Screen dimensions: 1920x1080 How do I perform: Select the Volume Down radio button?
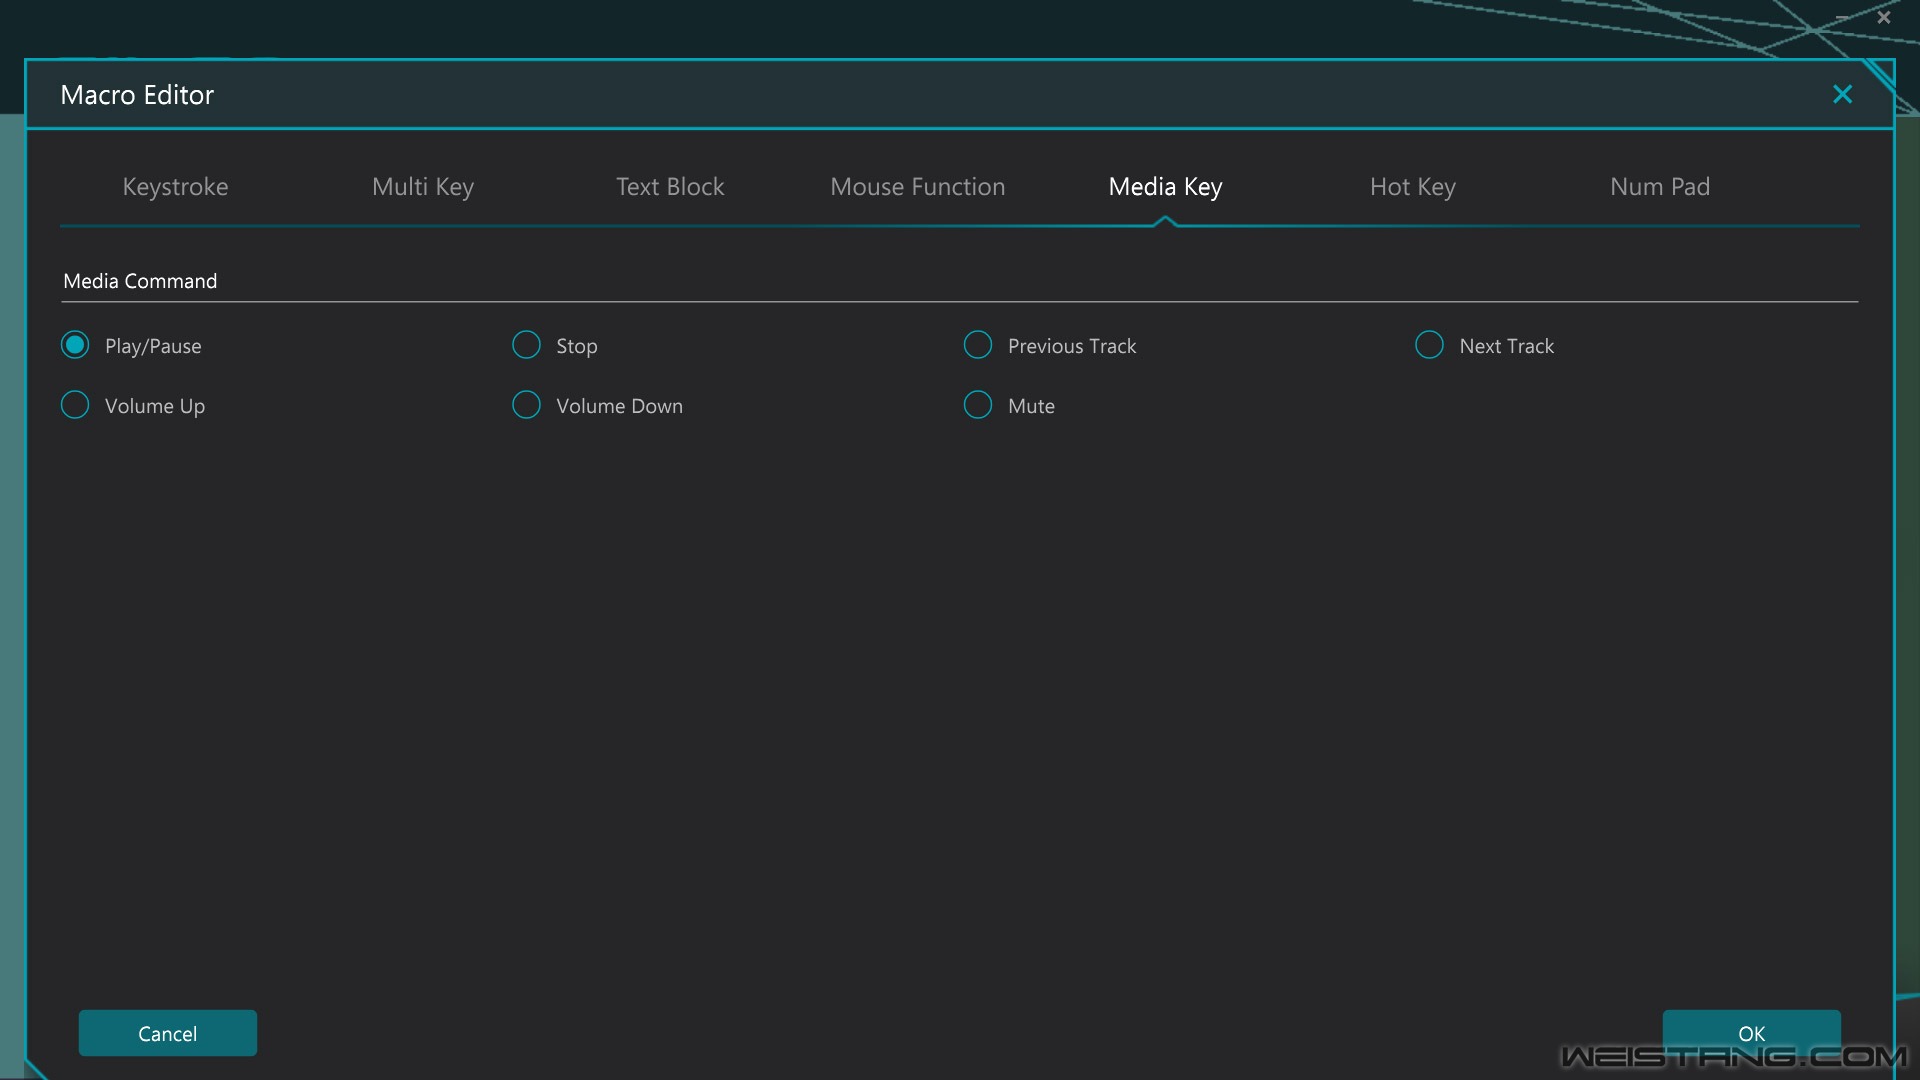(x=526, y=405)
